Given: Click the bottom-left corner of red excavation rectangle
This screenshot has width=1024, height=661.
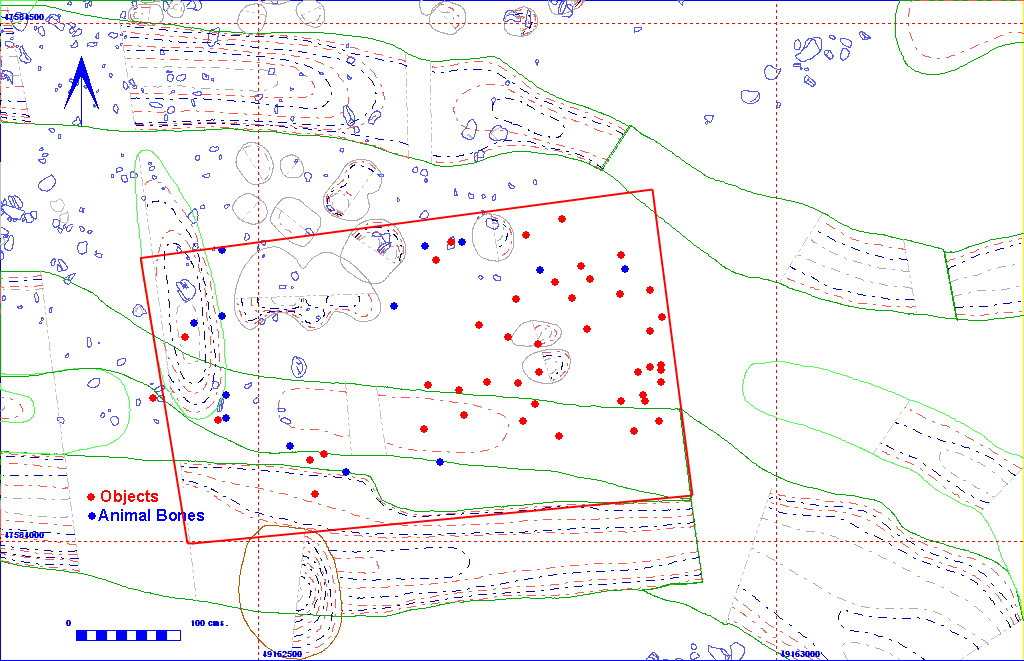Looking at the screenshot, I should pos(188,543).
